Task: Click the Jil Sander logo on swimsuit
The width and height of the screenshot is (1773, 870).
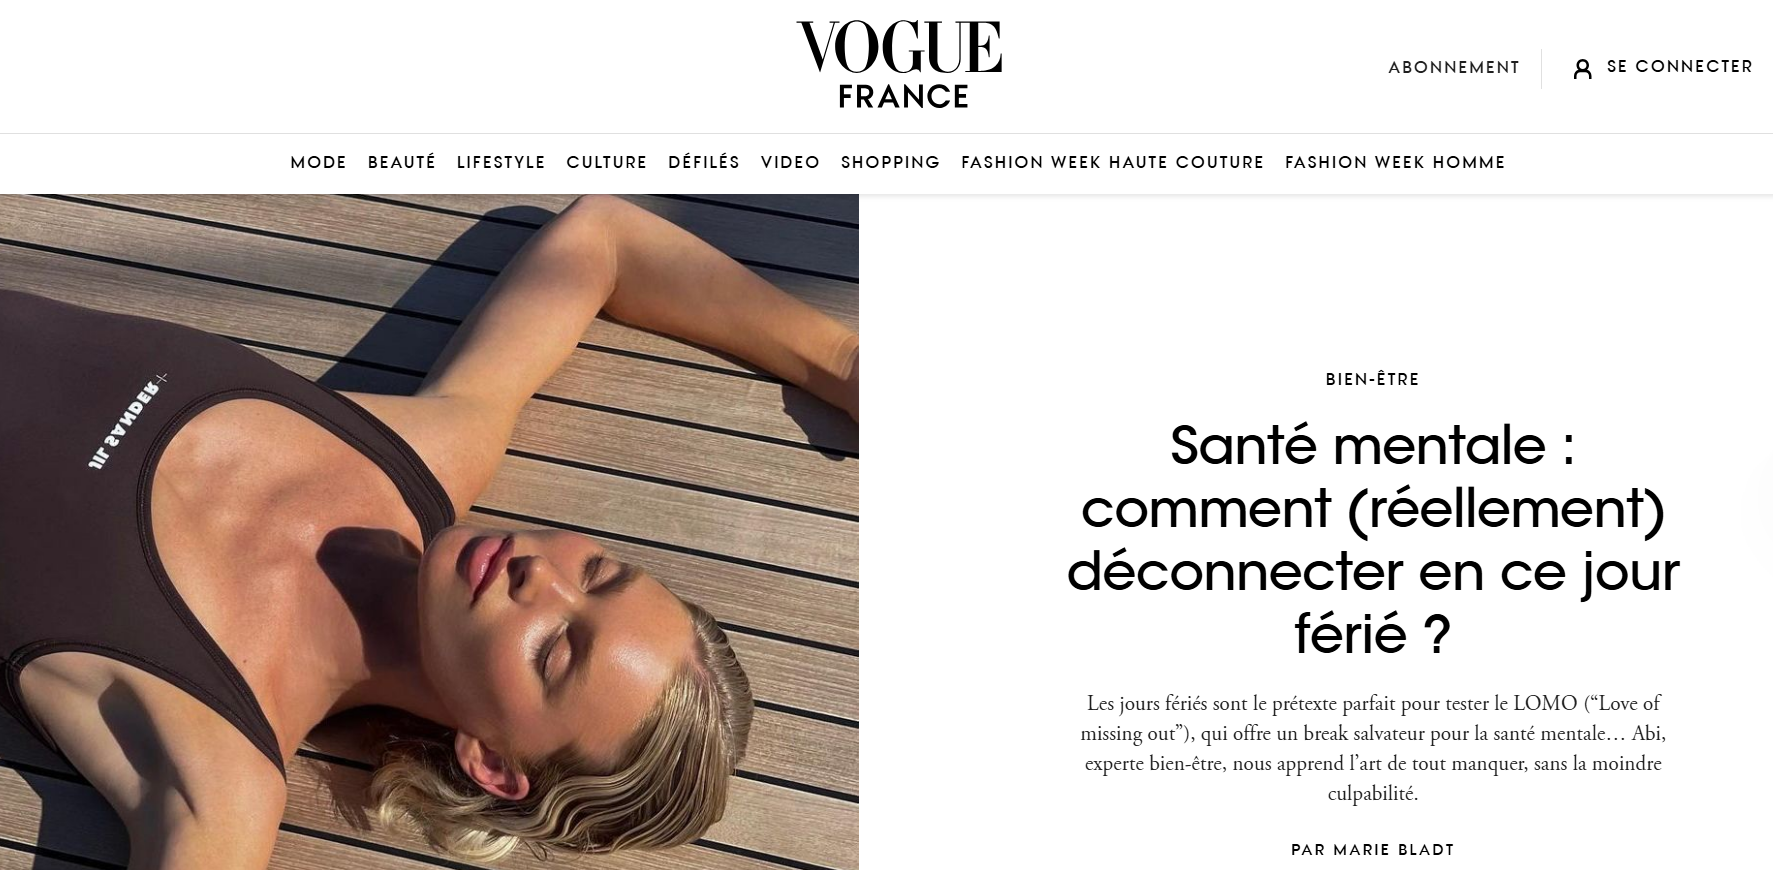Action: [126, 421]
